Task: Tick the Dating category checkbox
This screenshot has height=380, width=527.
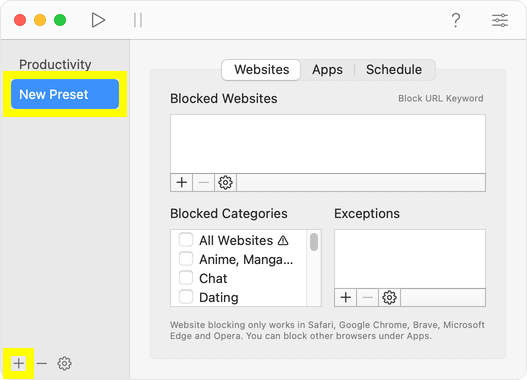Action: [x=186, y=297]
